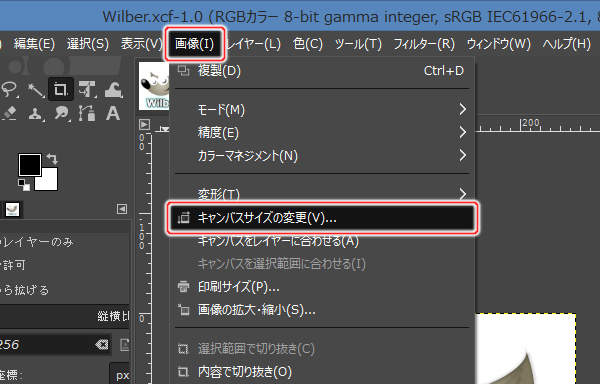Select the Eraser tool
Image resolution: width=600 pixels, height=384 pixels.
pos(9,113)
